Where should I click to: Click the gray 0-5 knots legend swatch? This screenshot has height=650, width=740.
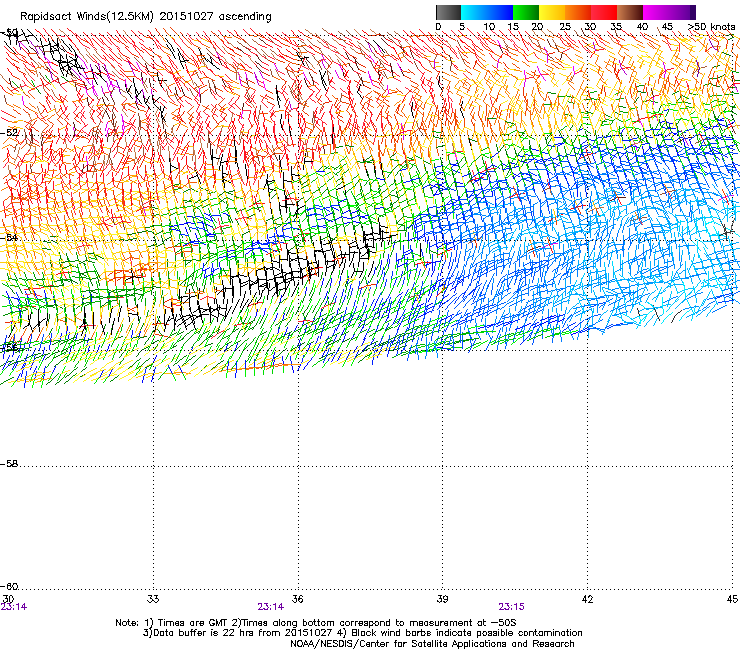[448, 12]
